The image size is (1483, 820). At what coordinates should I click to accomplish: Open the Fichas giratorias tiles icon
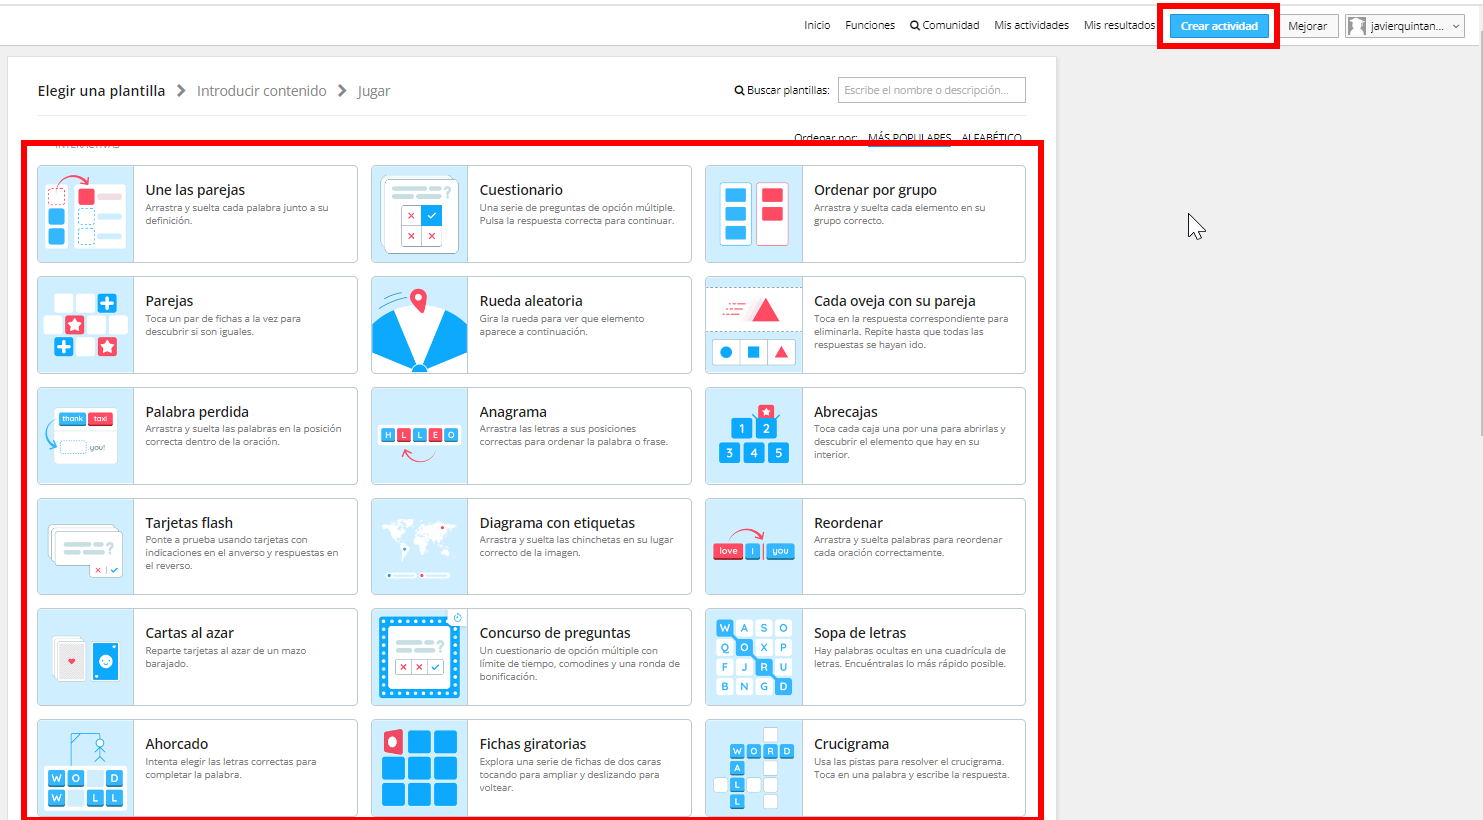coord(420,768)
